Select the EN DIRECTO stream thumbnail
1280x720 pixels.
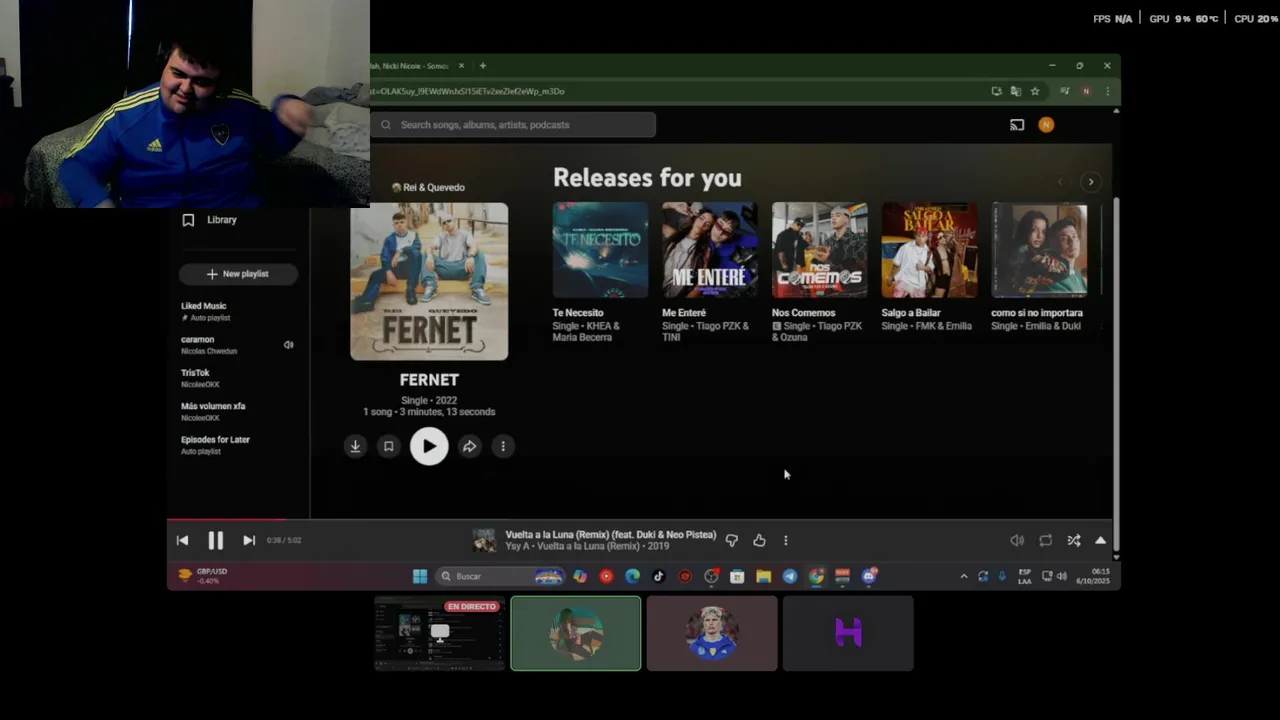[x=440, y=633]
